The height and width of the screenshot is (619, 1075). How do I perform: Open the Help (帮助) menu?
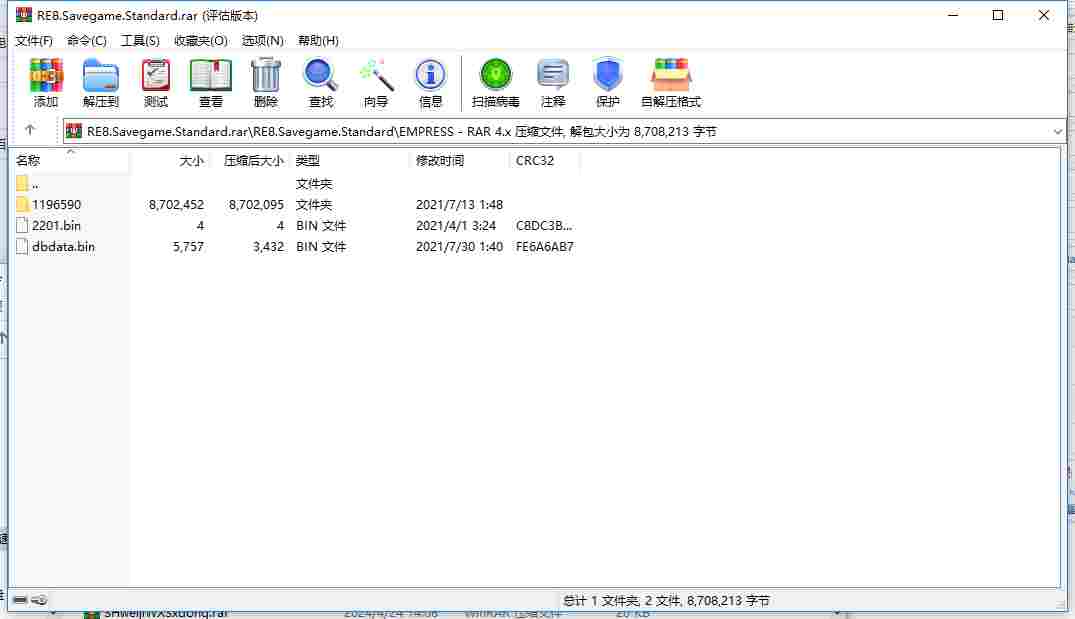point(318,40)
